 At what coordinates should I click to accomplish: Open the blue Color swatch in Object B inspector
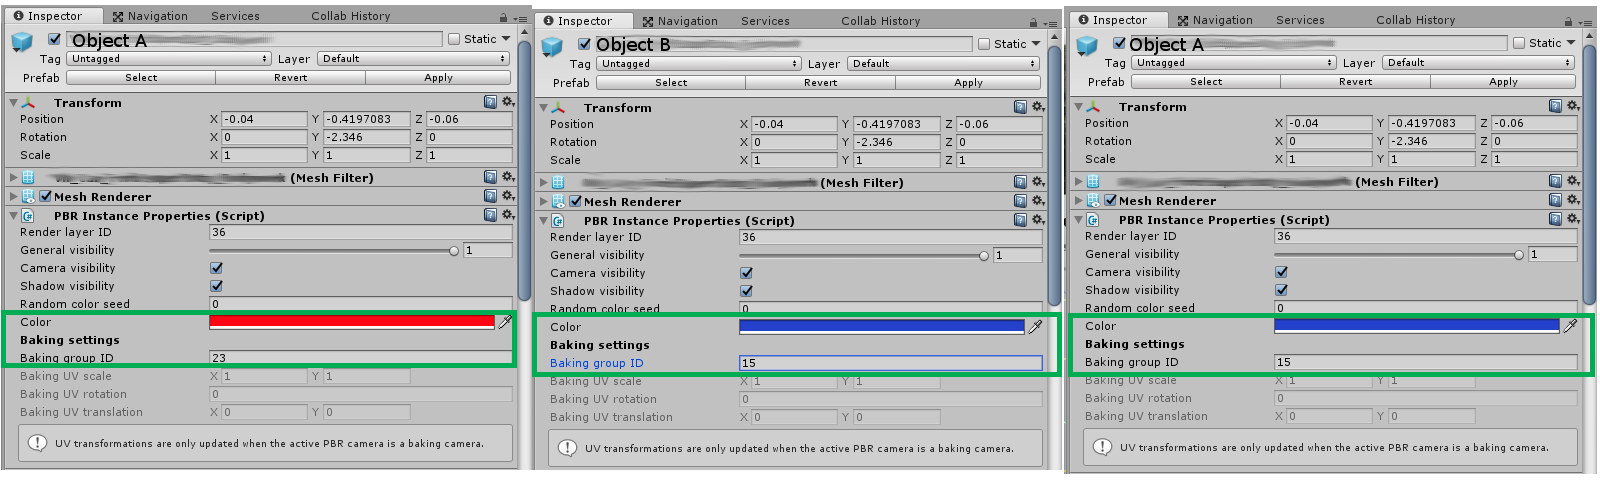pos(882,327)
